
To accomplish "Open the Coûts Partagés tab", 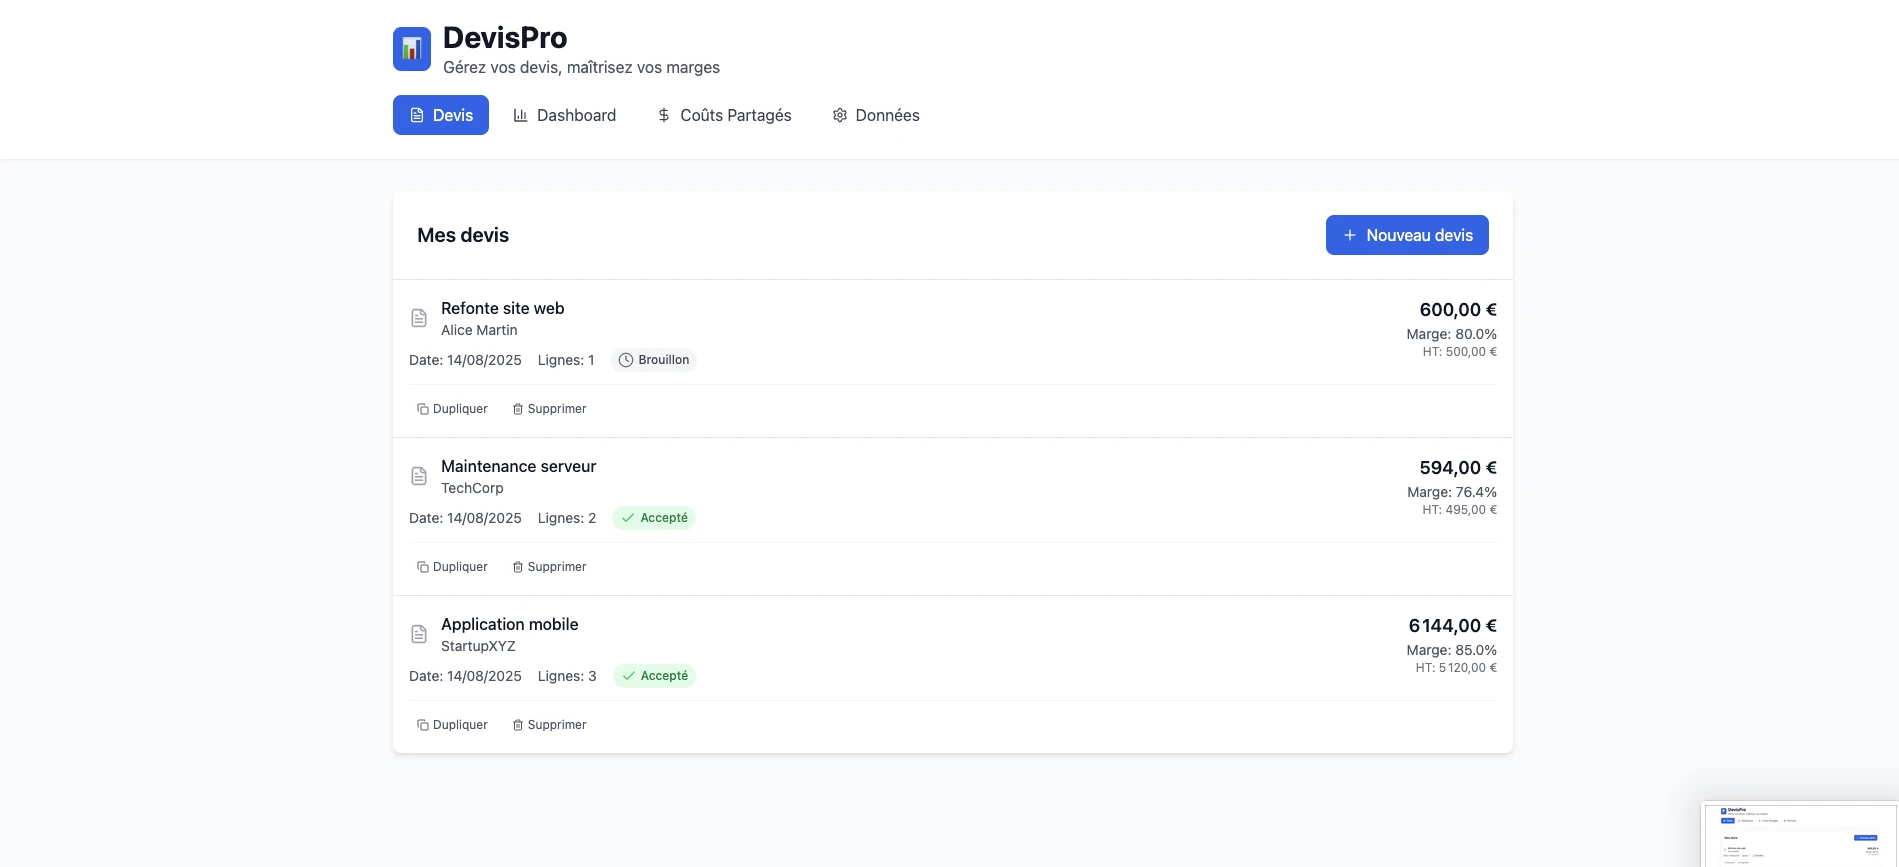I will 724,115.
